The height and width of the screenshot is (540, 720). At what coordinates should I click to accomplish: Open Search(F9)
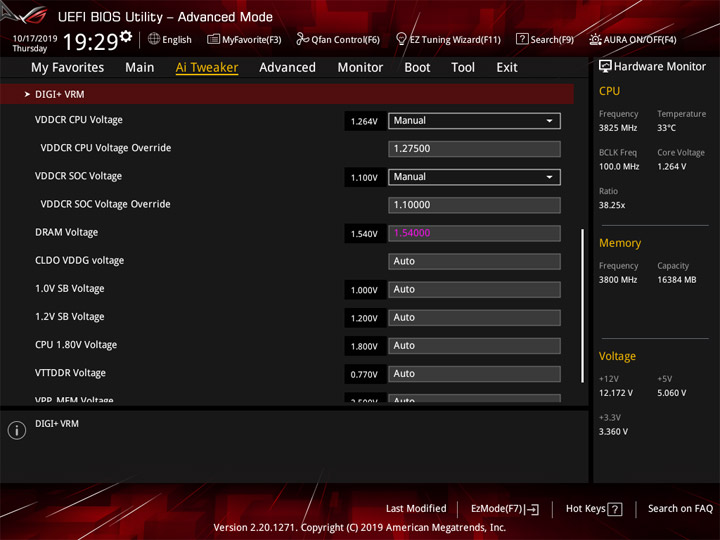[545, 39]
